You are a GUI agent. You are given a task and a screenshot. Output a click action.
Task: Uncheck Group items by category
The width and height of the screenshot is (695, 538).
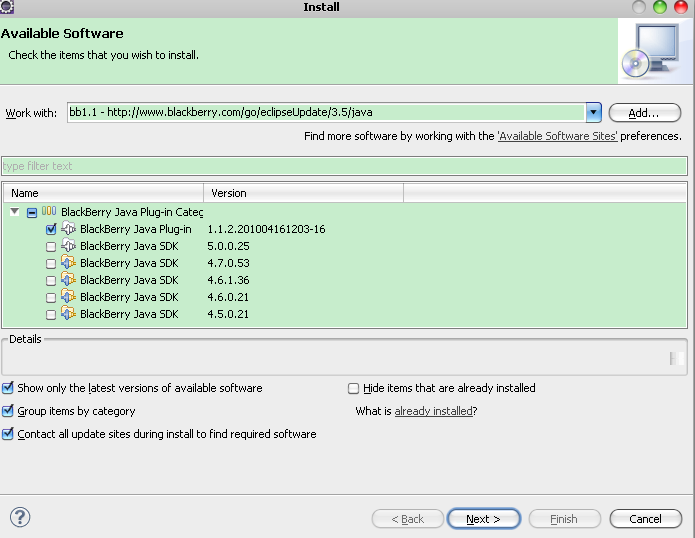click(8, 411)
